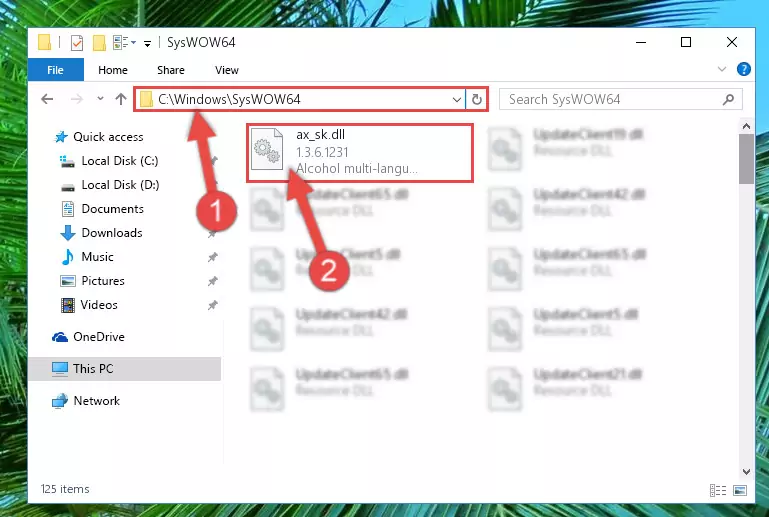
Task: Click the vertical scrollbar thumb
Action: (x=746, y=159)
